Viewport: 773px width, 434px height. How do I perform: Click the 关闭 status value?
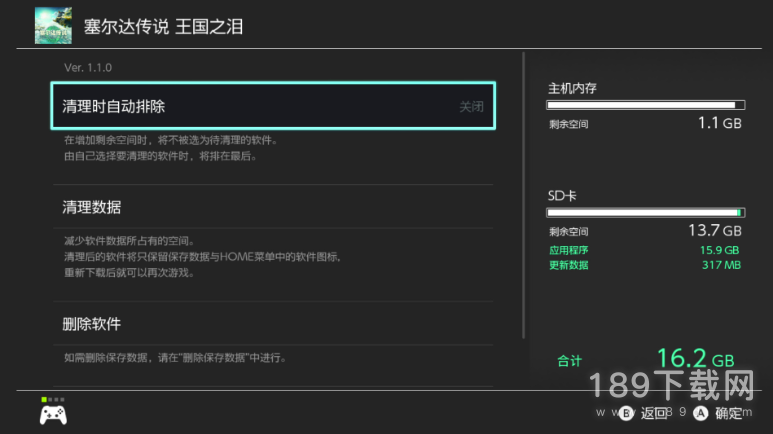[471, 107]
